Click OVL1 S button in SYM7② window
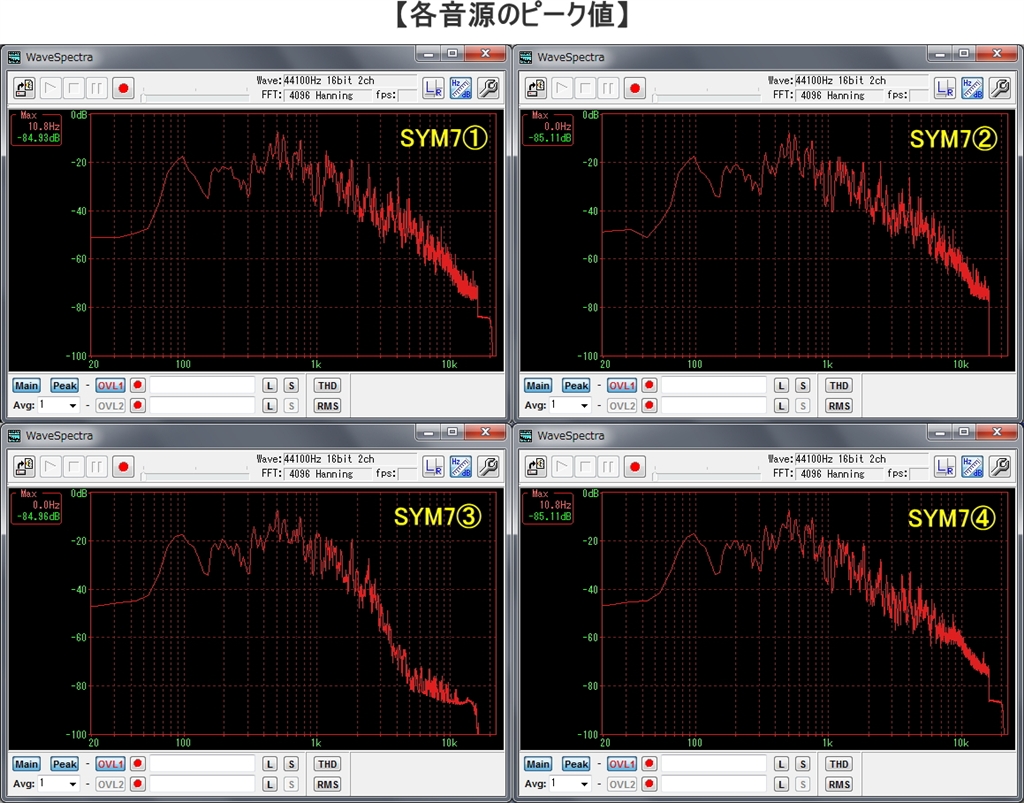This screenshot has width=1024, height=803. pyautogui.click(x=803, y=386)
